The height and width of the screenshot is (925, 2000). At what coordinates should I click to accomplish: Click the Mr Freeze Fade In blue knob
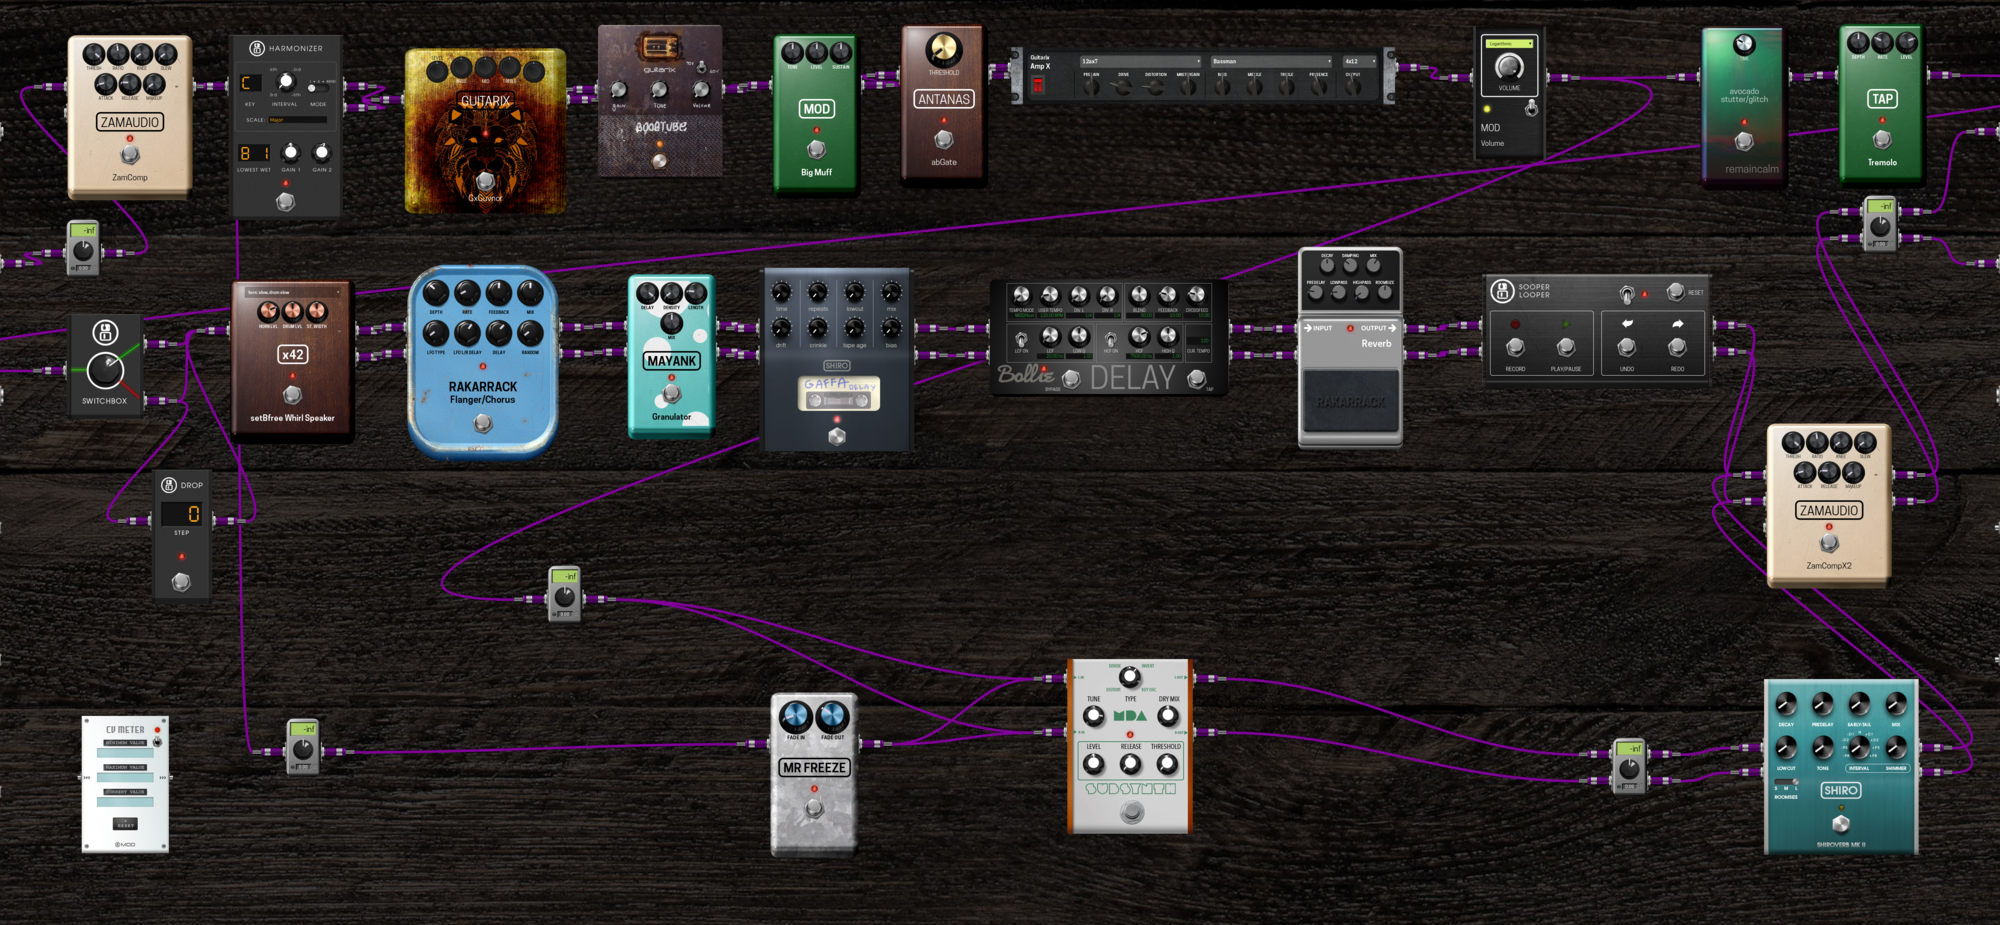click(x=796, y=716)
